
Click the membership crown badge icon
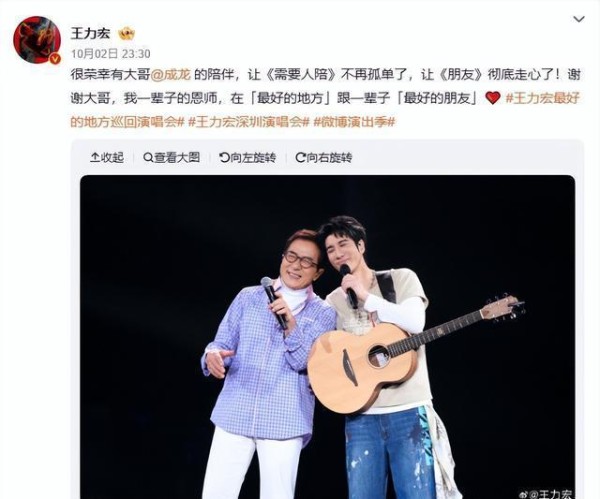point(126,34)
